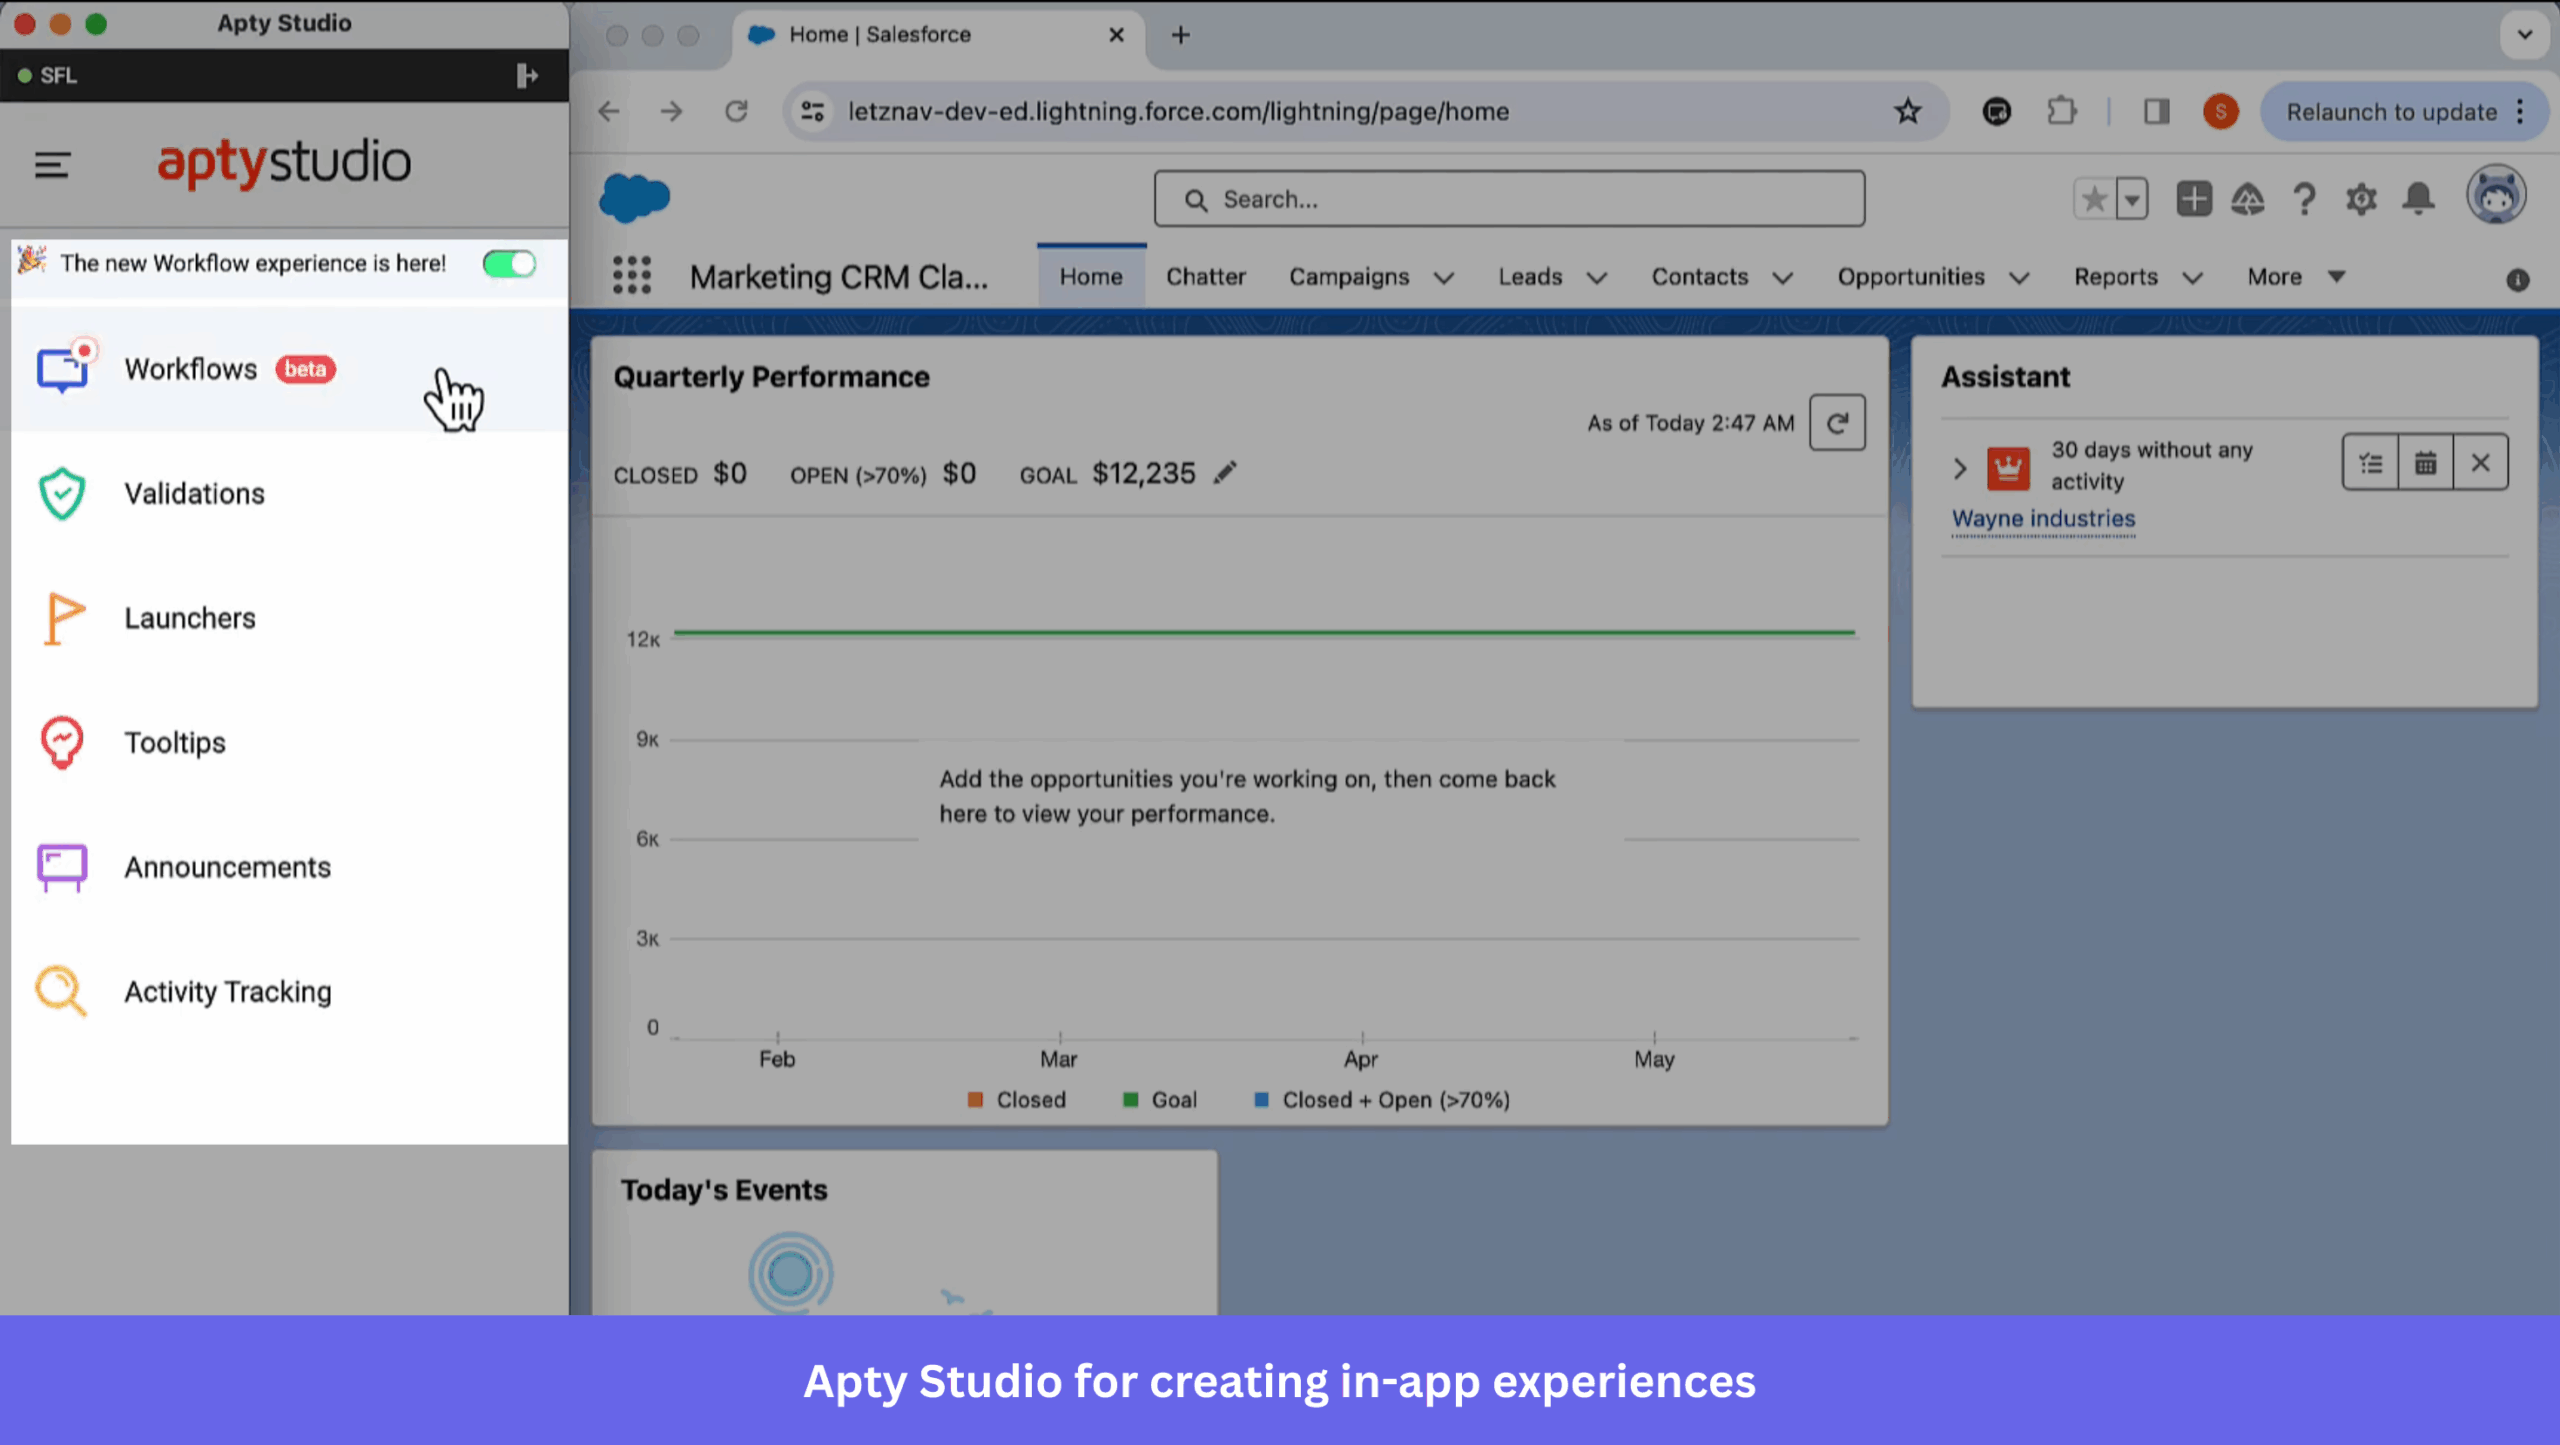Select Workflows in the Apty Studio sidebar

click(x=190, y=369)
